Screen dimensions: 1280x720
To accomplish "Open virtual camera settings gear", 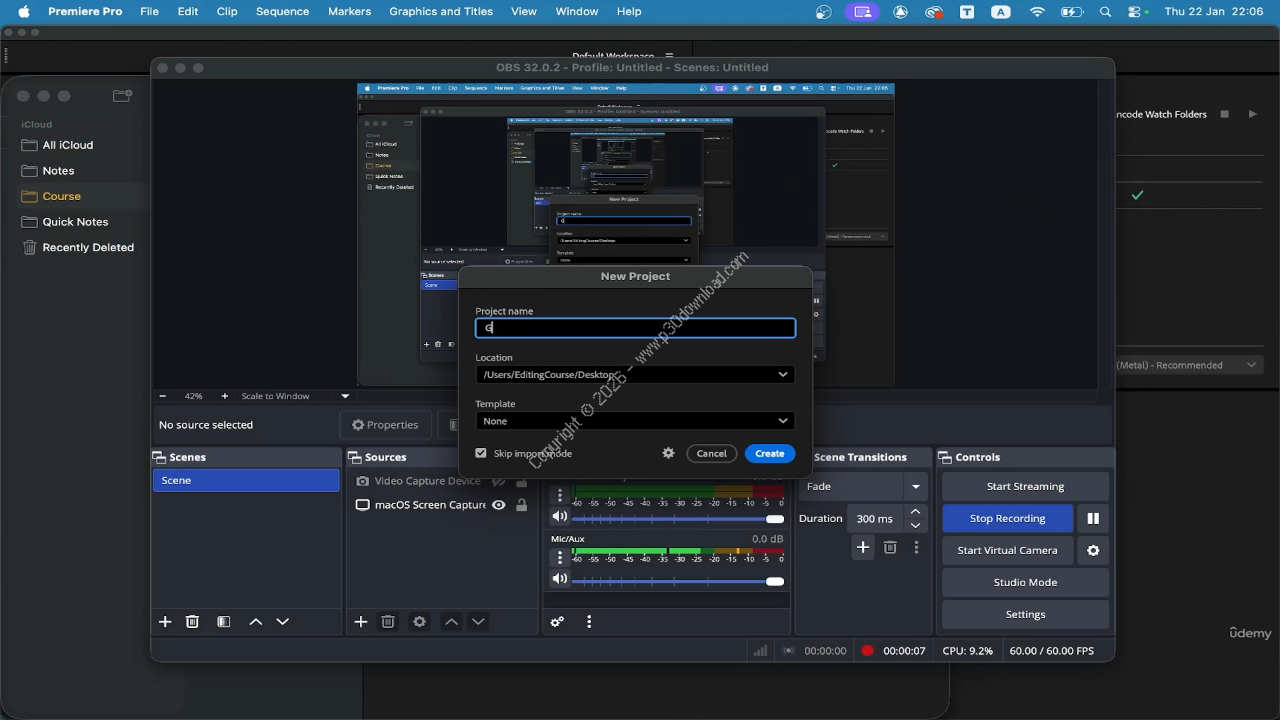I will tap(1093, 550).
